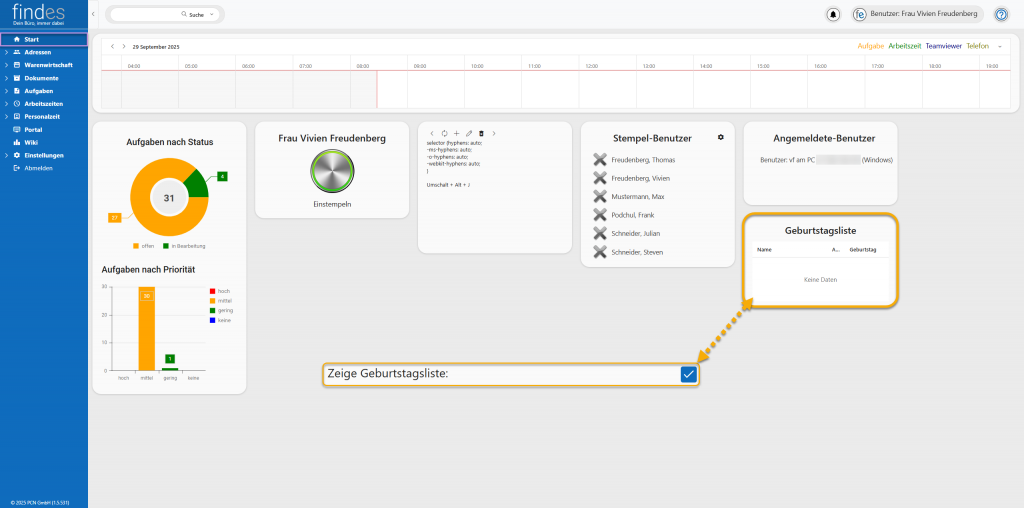1024x508 pixels.
Task: Click Abmelden to log out
Action: pyautogui.click(x=38, y=168)
